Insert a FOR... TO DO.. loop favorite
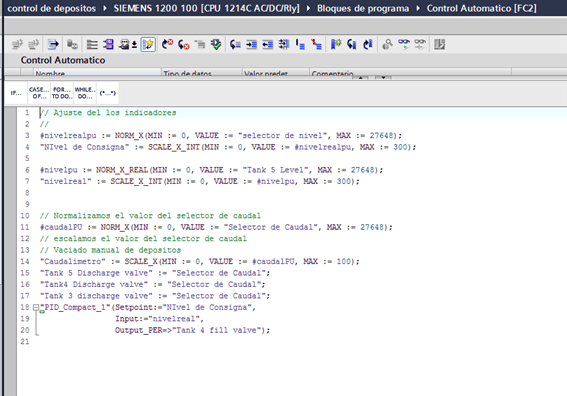The image size is (567, 396). (x=62, y=93)
